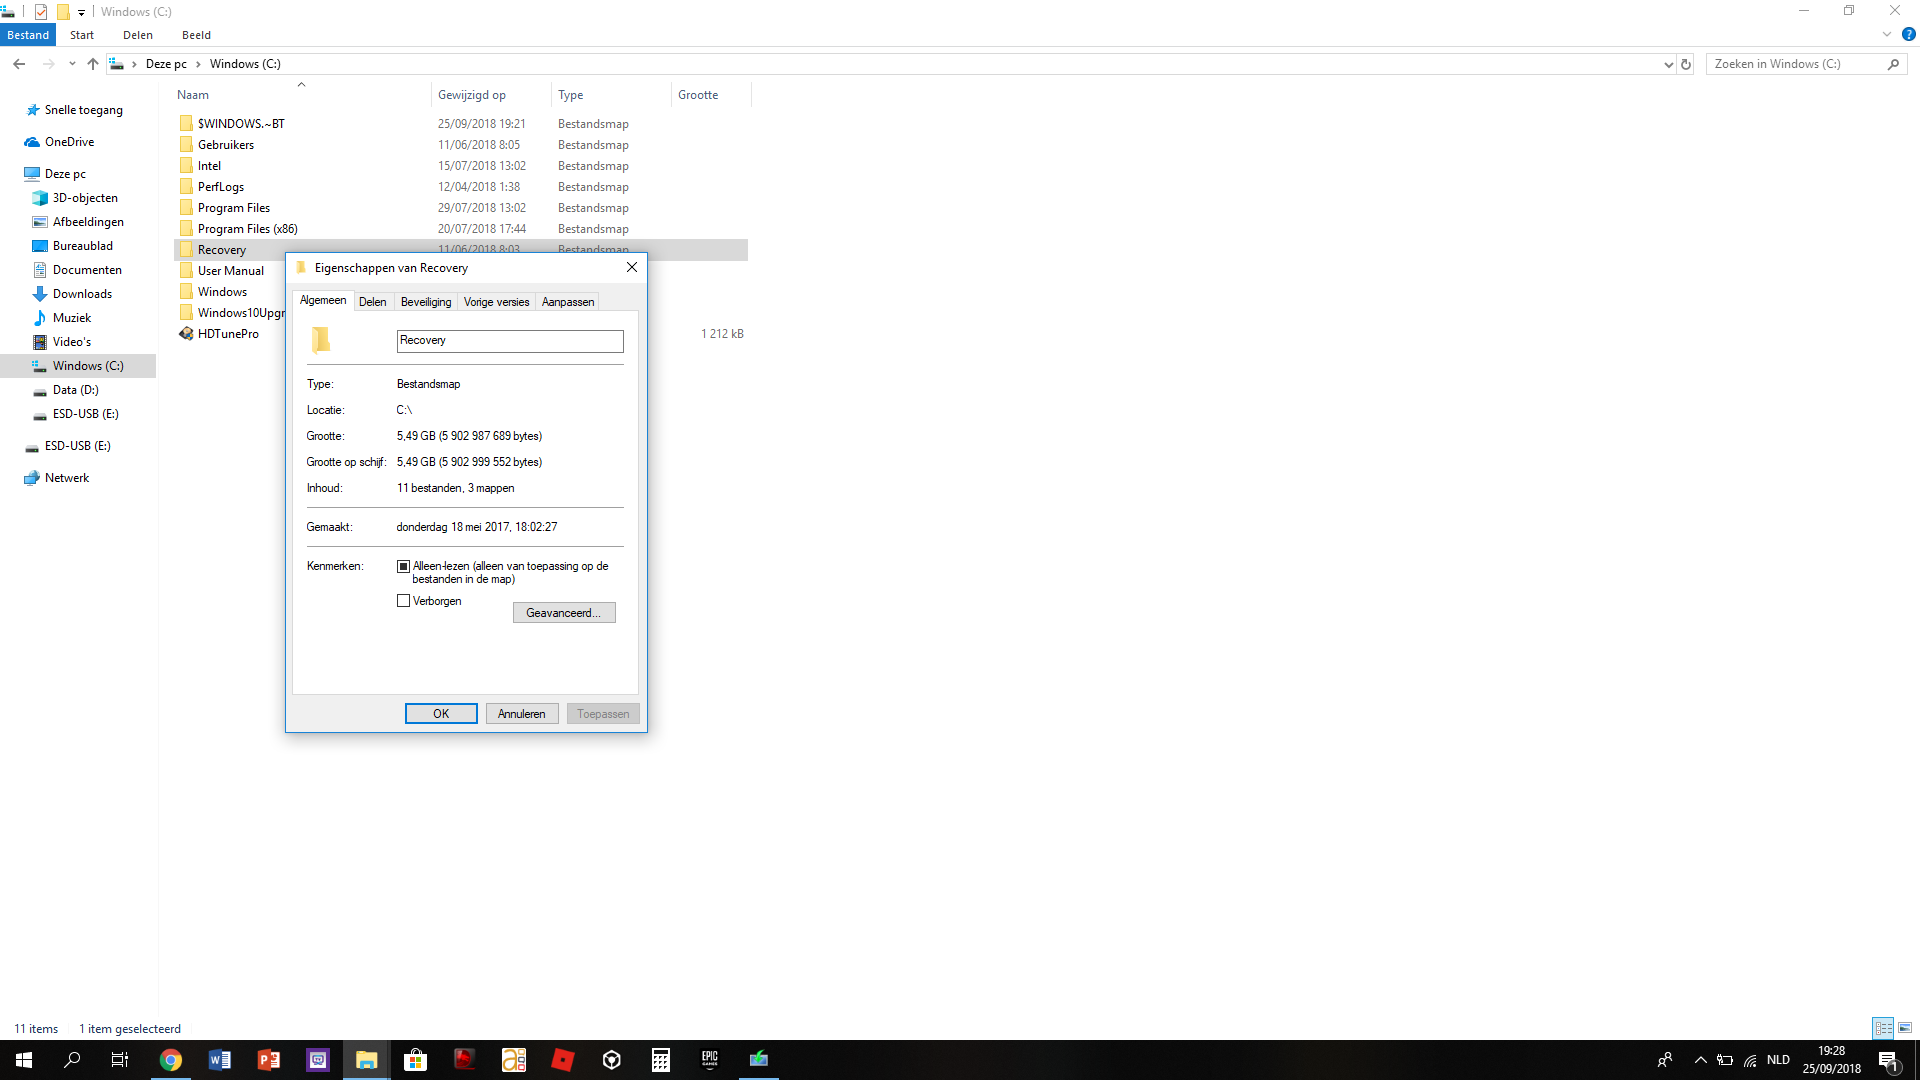The image size is (1920, 1080).
Task: Expand the ribbon with the chevron
Action: (x=1887, y=34)
